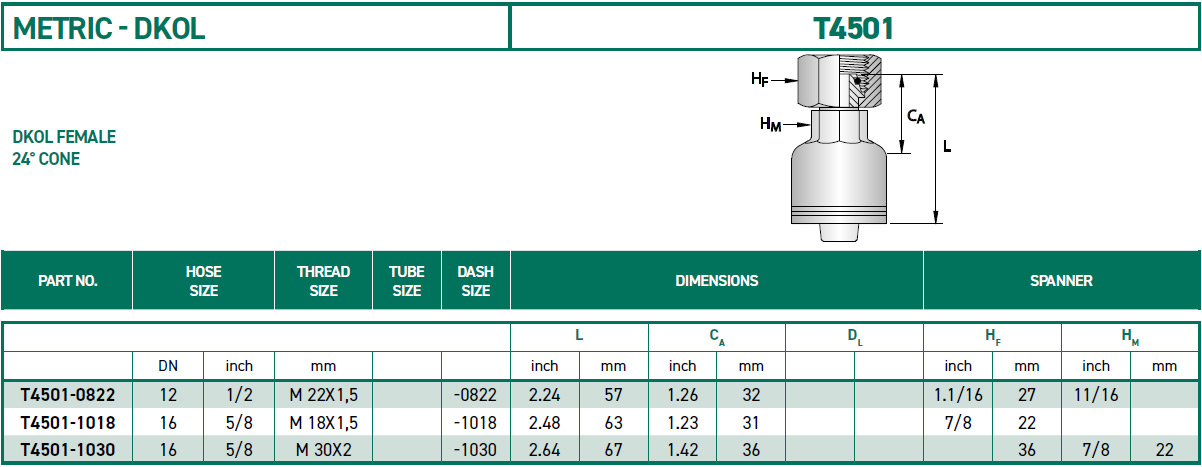Image resolution: width=1202 pixels, height=467 pixels.
Task: Click the T4501 series title
Action: pos(854,28)
